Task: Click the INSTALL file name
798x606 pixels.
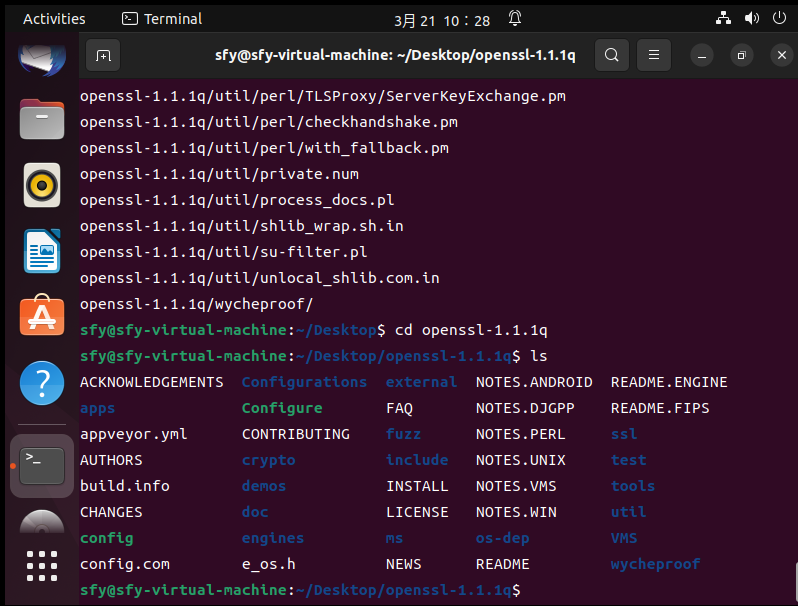Action: click(x=417, y=486)
